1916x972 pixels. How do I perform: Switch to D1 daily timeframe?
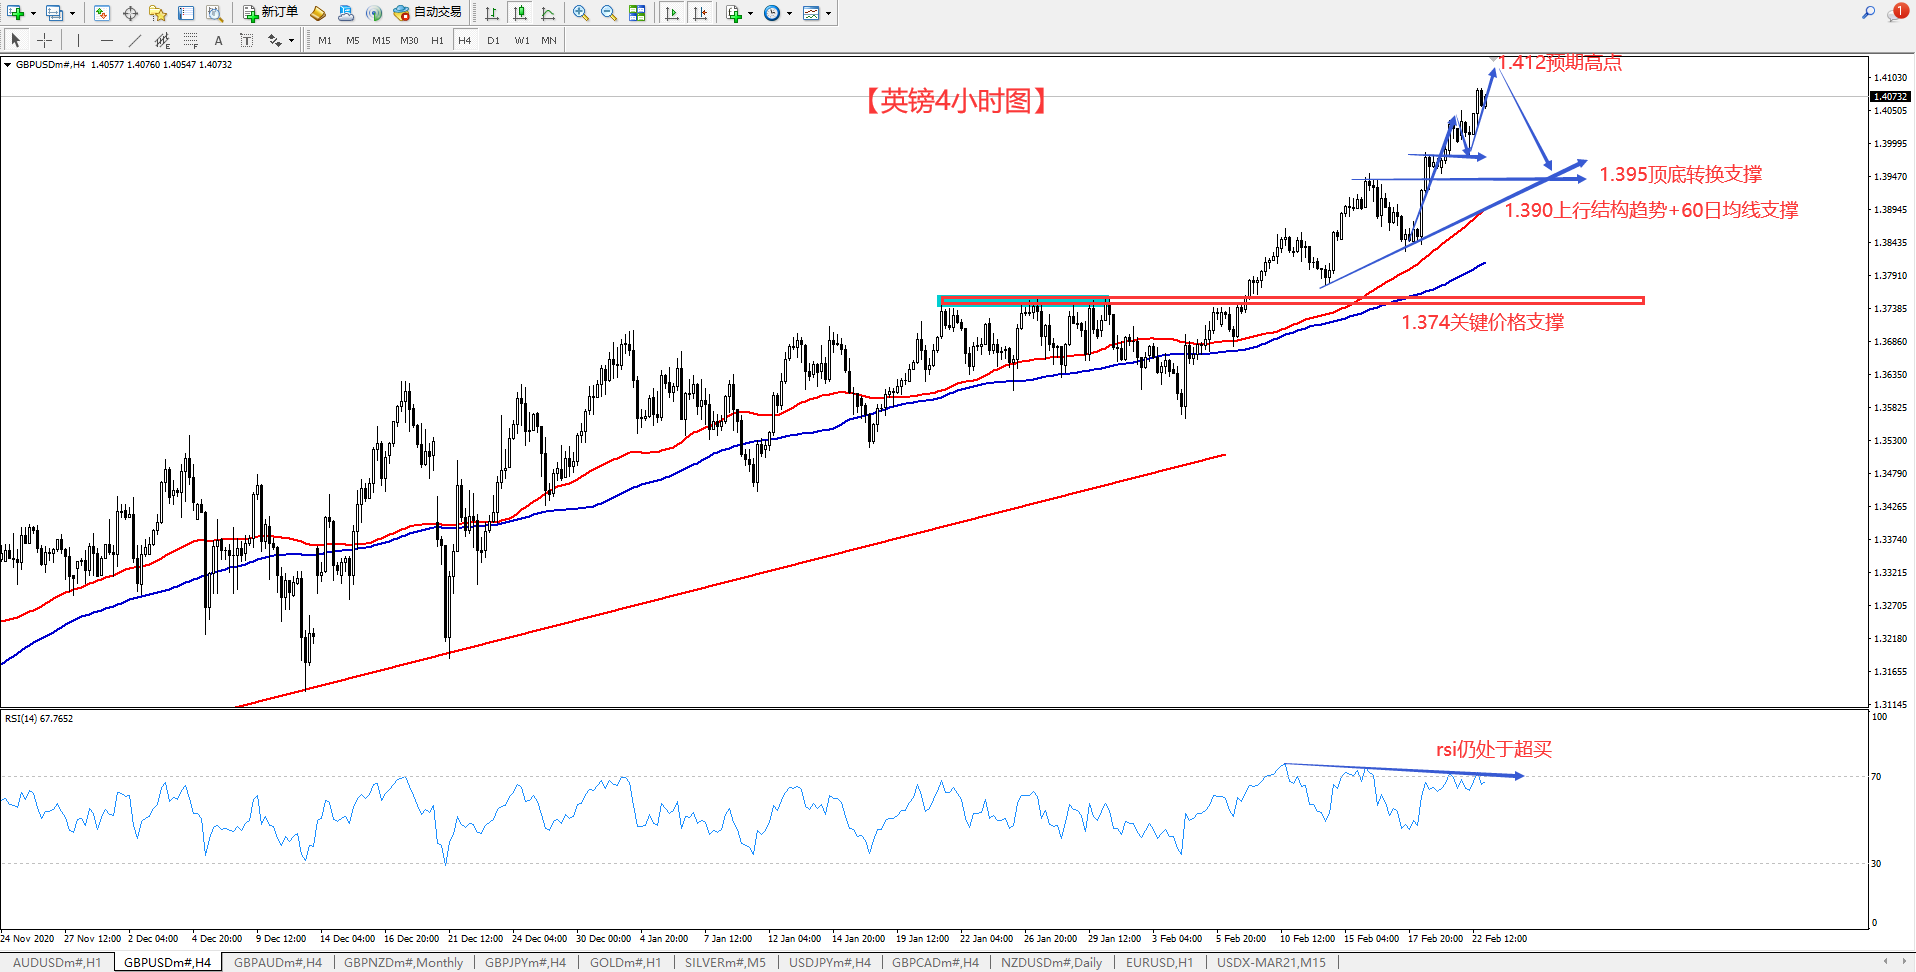tap(493, 40)
